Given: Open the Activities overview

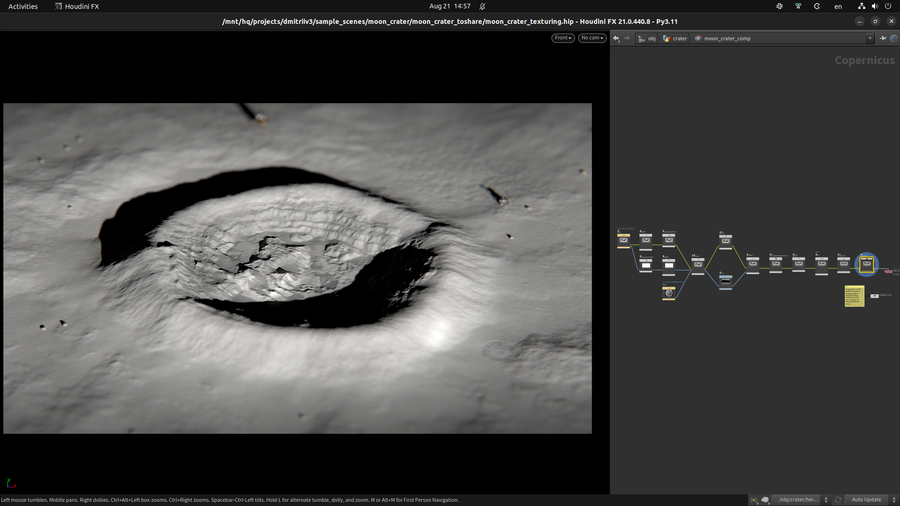Looking at the screenshot, I should click(23, 6).
